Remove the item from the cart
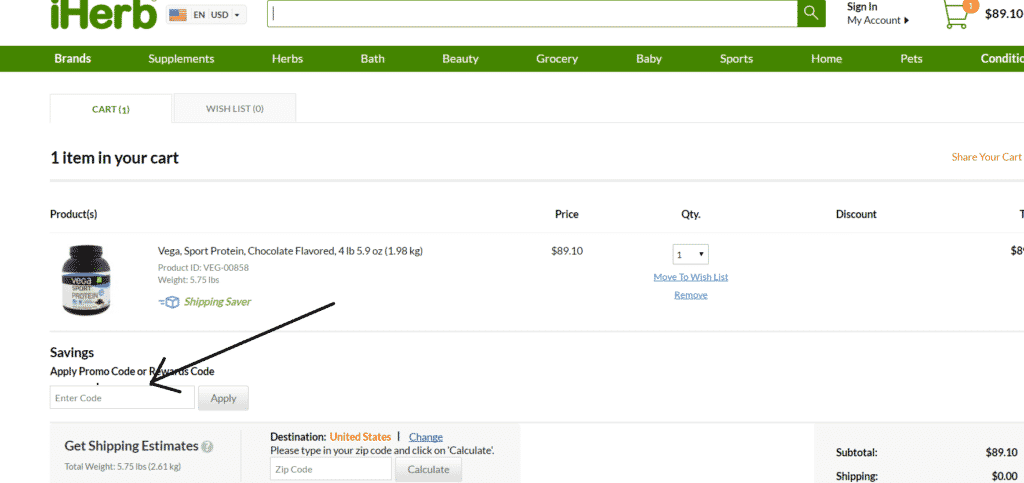1024x483 pixels. click(x=691, y=295)
